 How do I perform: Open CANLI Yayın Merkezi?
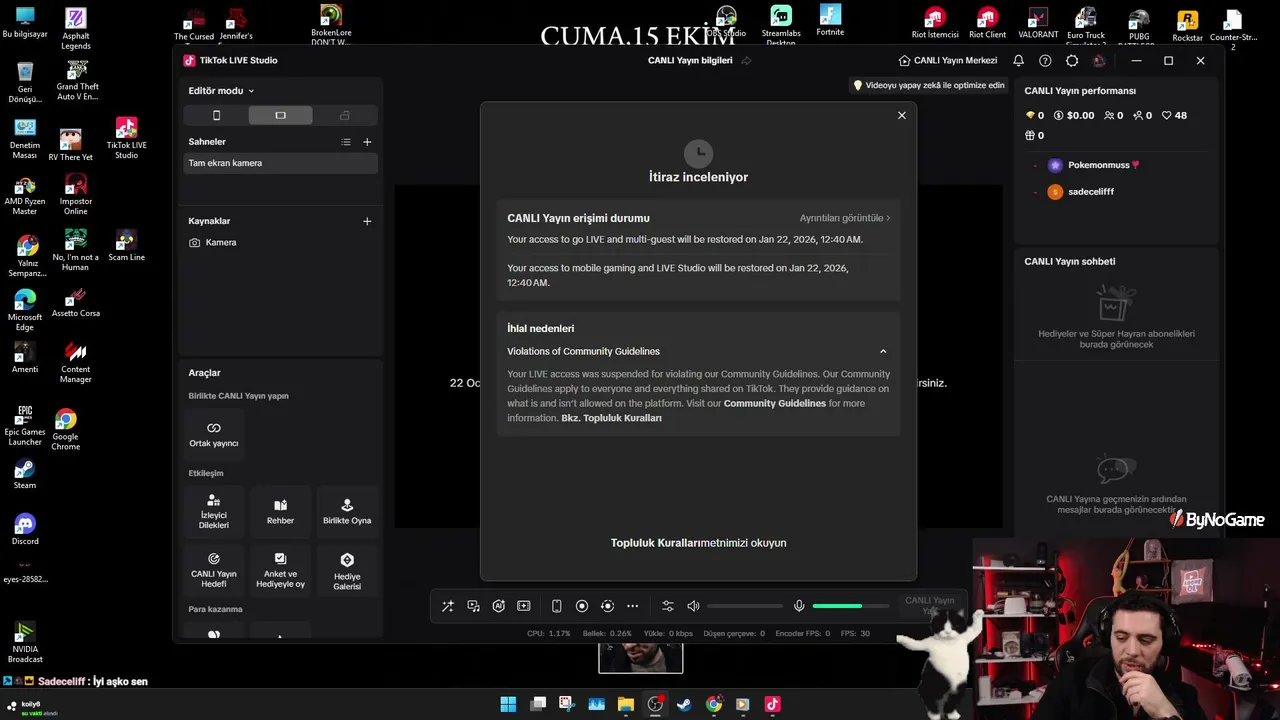tap(948, 60)
